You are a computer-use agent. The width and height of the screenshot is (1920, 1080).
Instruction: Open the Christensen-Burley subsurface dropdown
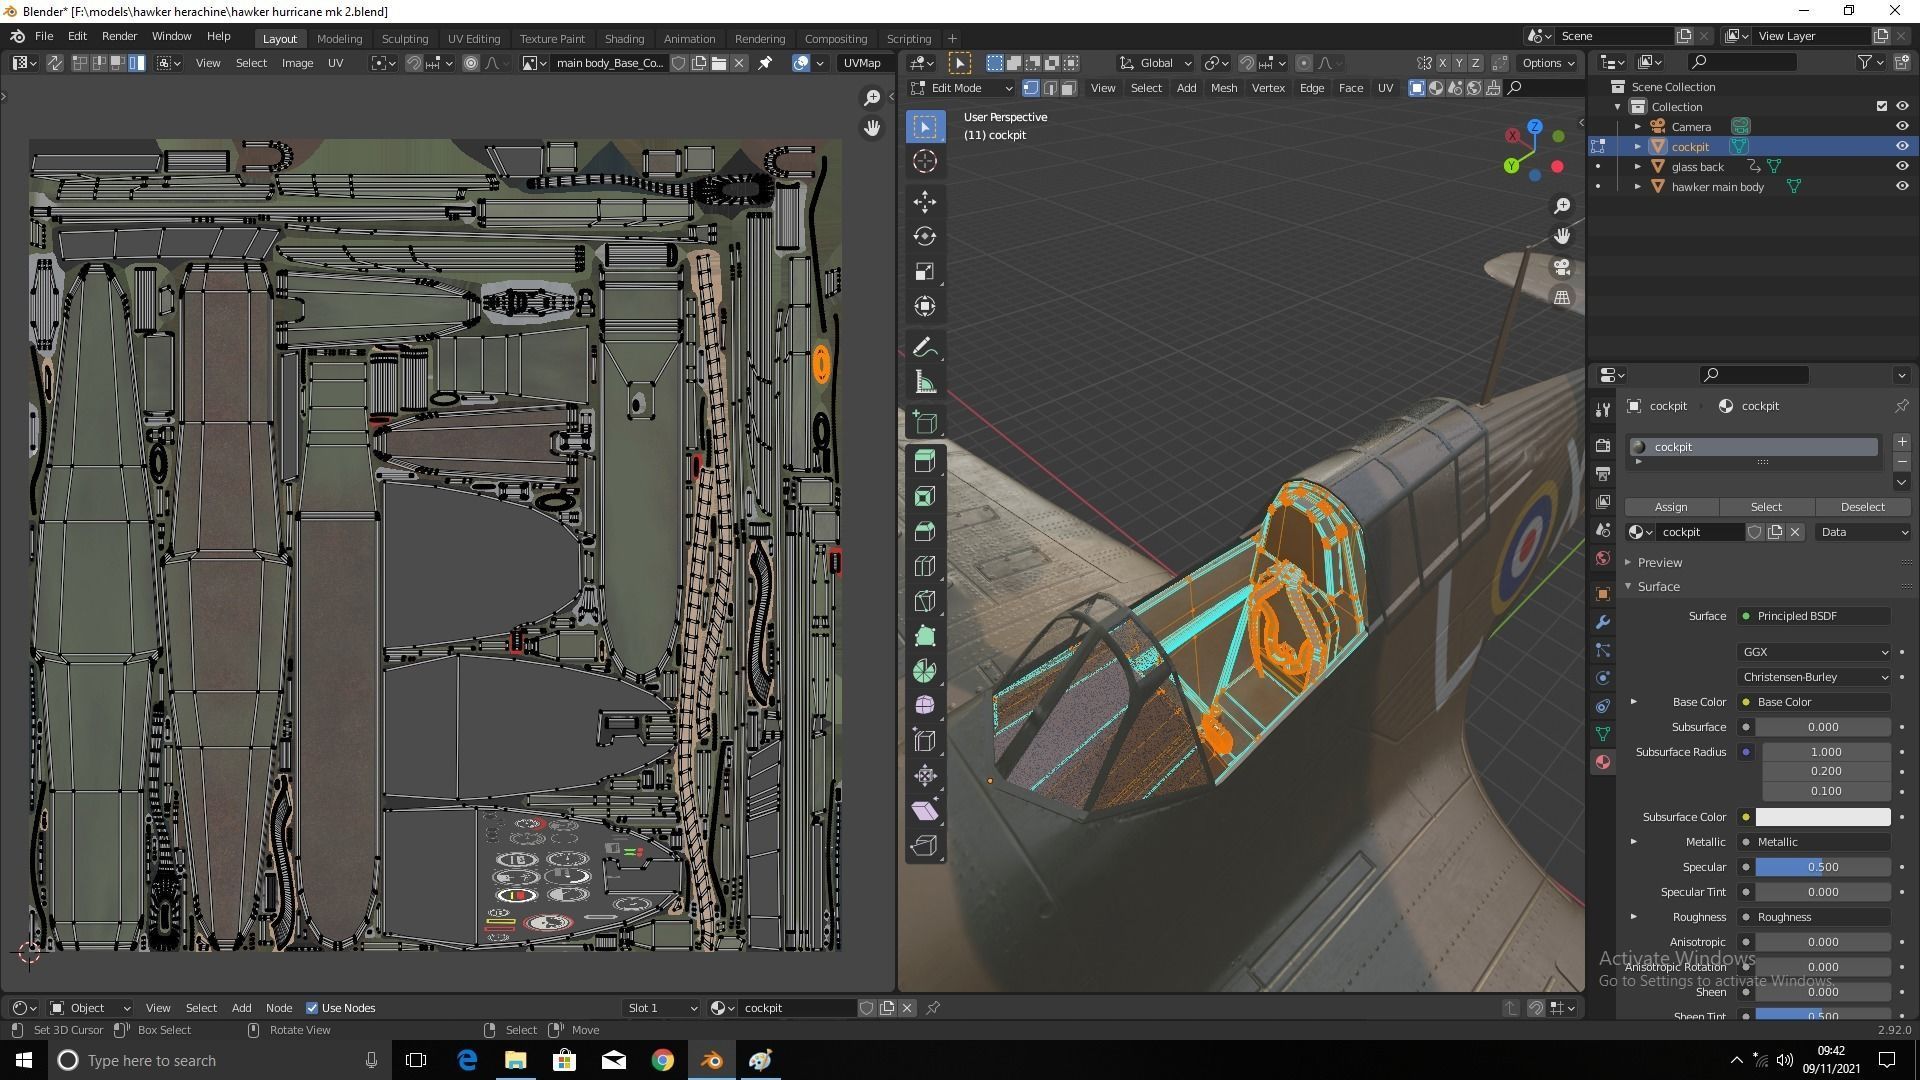(1814, 677)
